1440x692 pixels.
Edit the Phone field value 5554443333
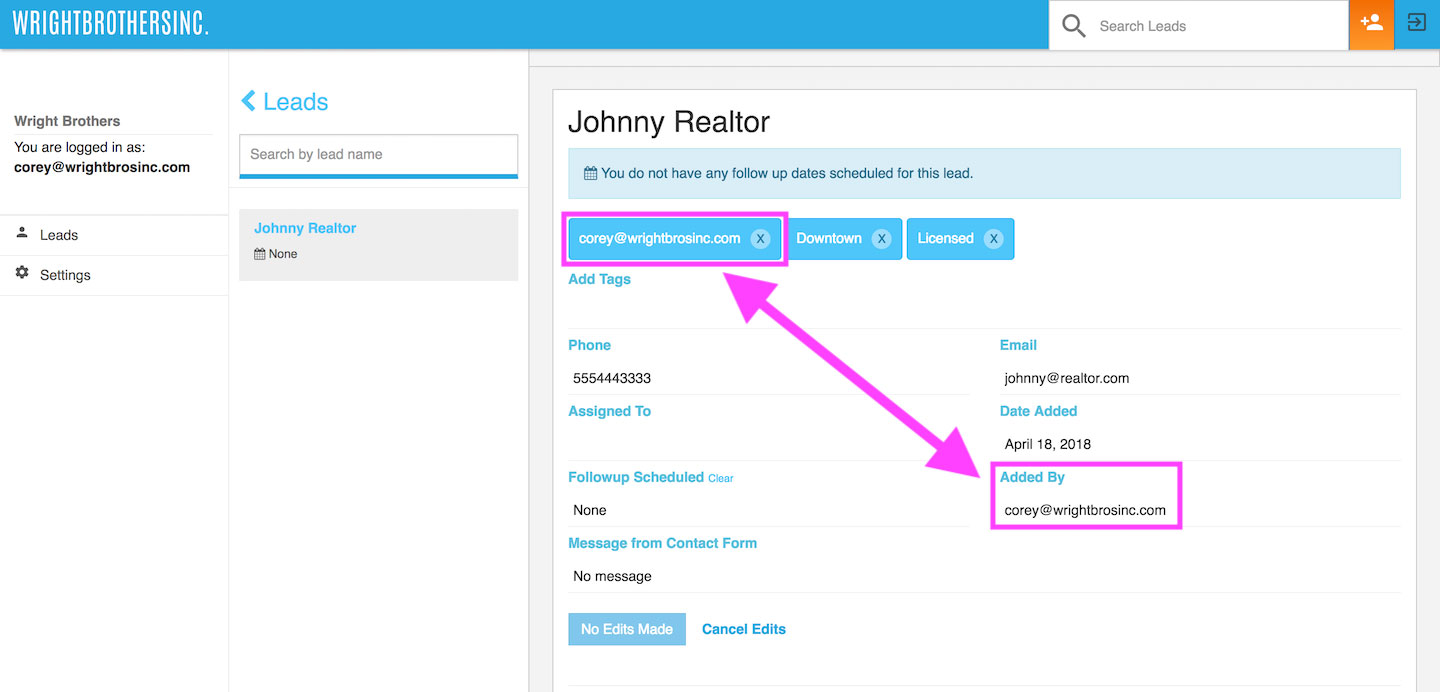click(769, 378)
